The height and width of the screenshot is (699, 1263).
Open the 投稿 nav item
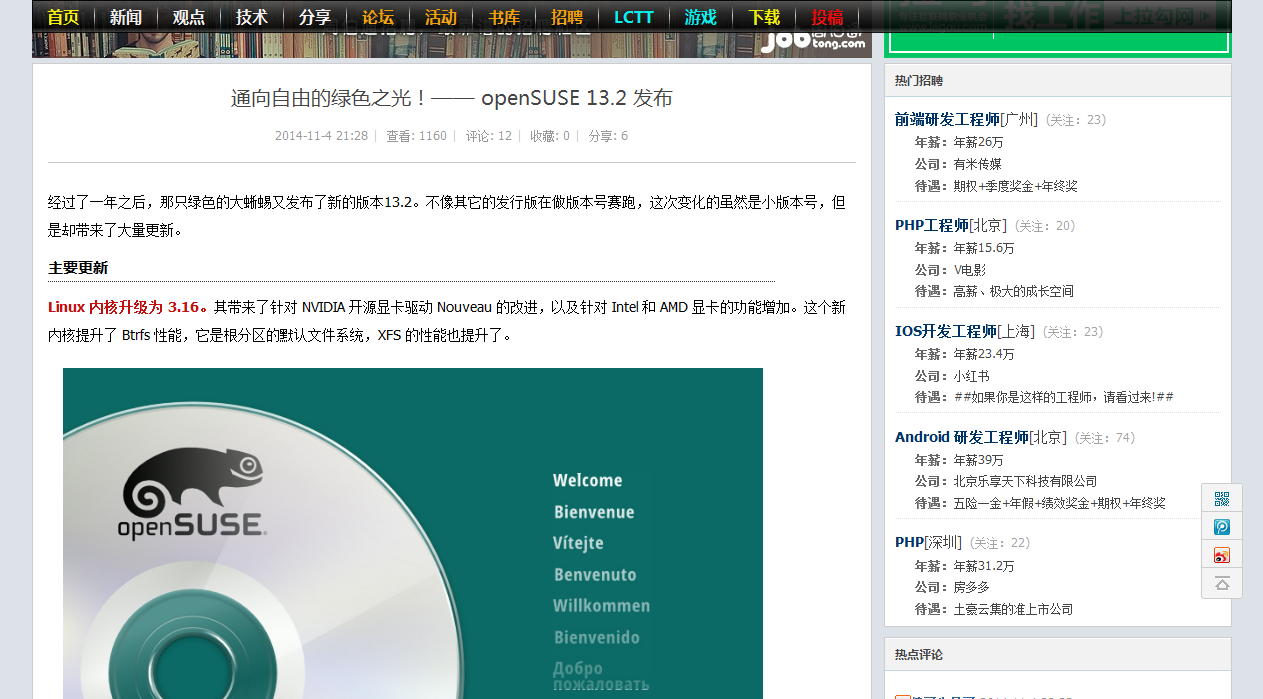coord(827,17)
